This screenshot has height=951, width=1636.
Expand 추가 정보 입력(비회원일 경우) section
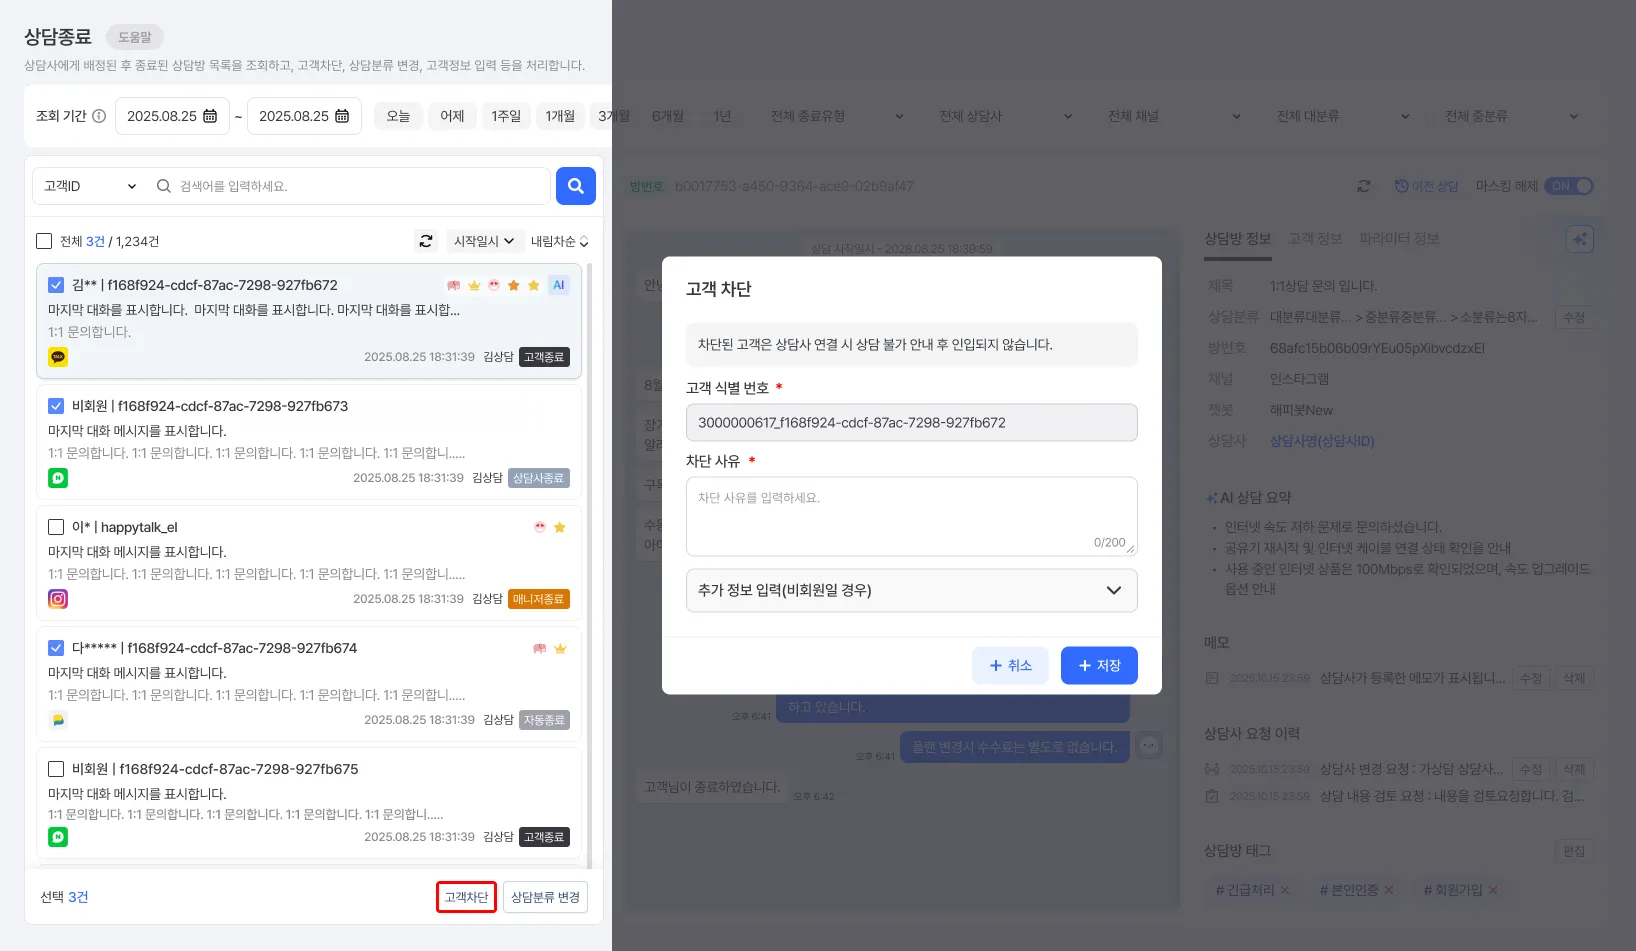[x=912, y=590]
